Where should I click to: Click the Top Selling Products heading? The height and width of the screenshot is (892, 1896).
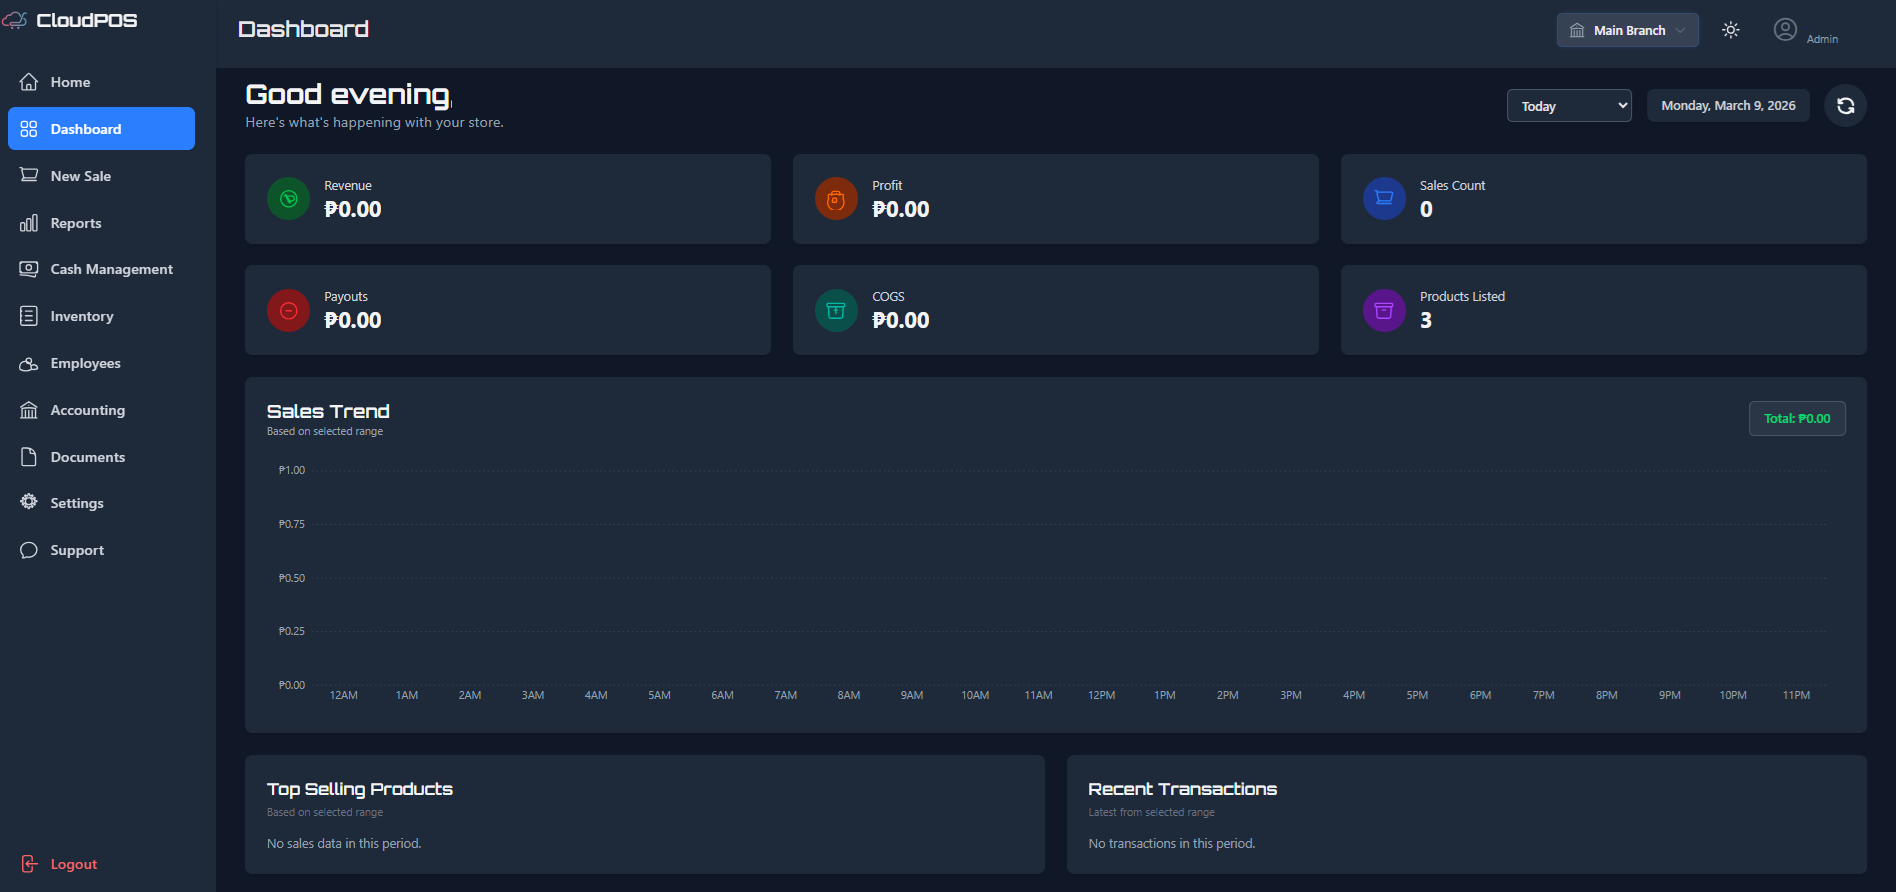[x=360, y=789]
